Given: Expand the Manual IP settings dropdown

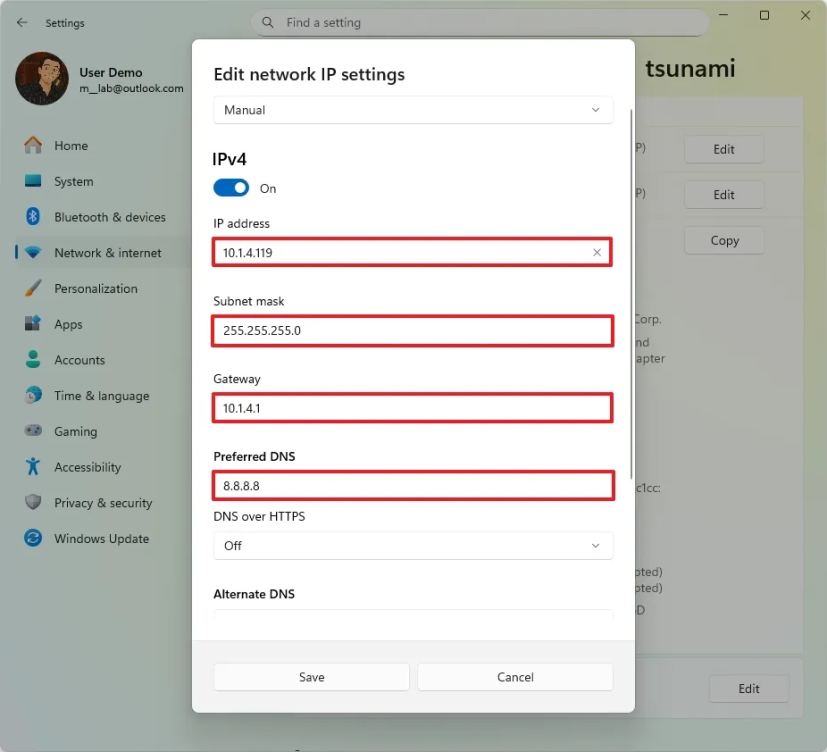Looking at the screenshot, I should (x=413, y=110).
